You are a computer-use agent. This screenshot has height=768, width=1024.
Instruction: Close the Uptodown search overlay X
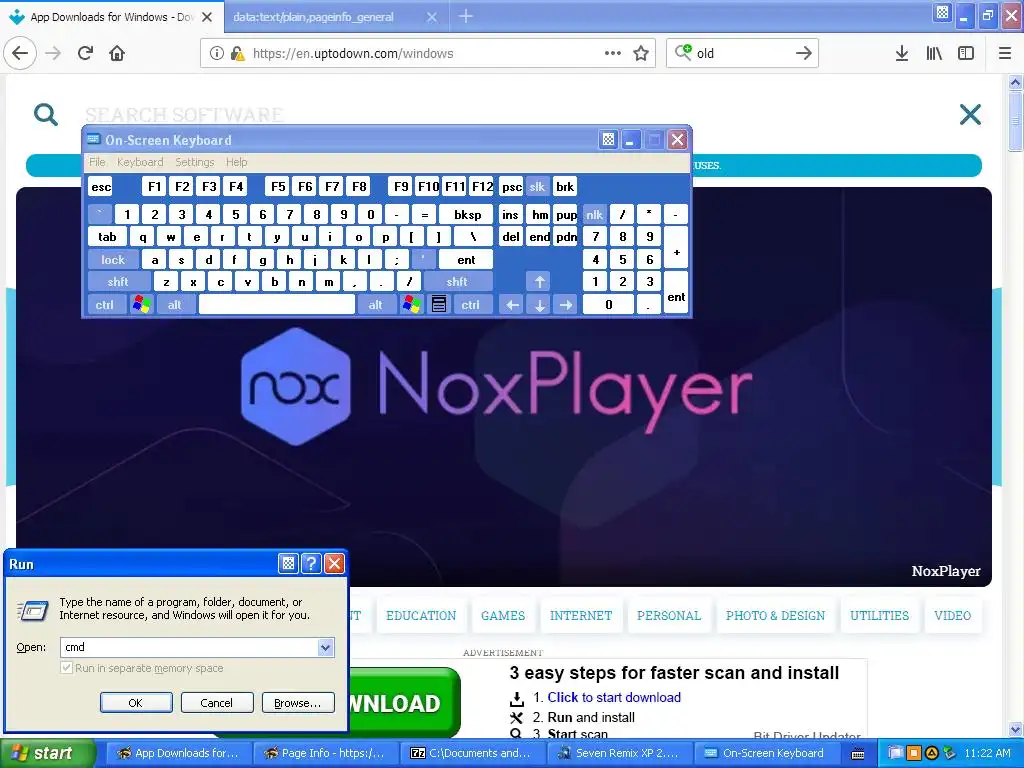970,114
